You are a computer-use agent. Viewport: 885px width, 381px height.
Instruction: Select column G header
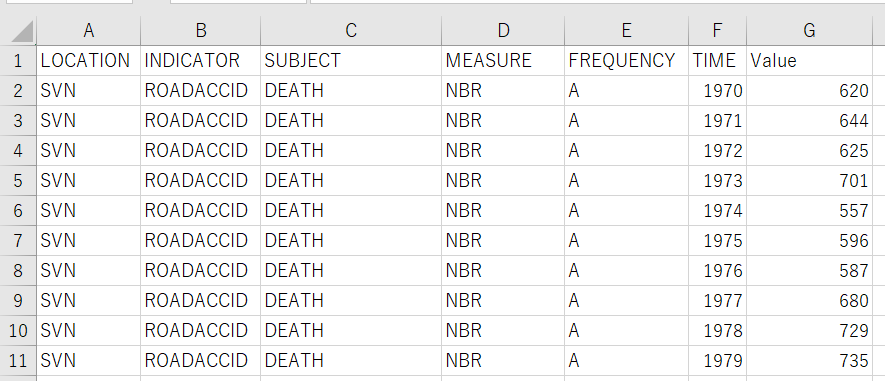pyautogui.click(x=809, y=31)
